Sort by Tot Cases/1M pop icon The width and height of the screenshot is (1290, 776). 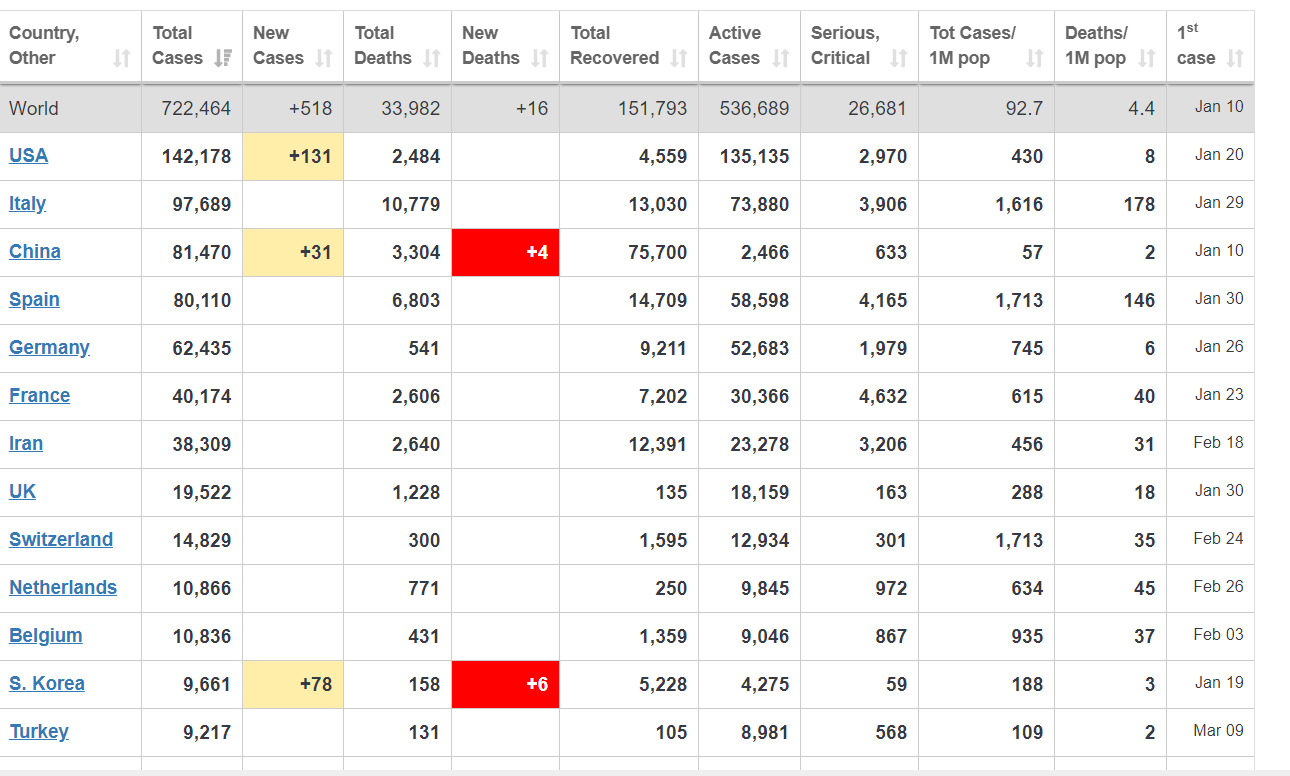(1035, 59)
